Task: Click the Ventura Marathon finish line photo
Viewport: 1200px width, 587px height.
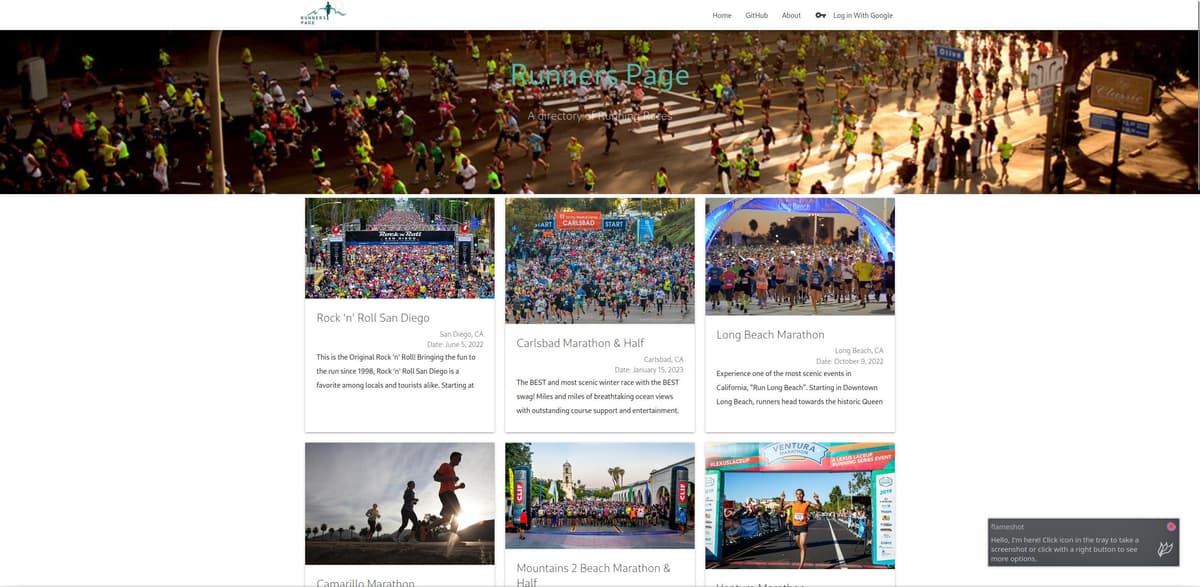Action: [799, 504]
